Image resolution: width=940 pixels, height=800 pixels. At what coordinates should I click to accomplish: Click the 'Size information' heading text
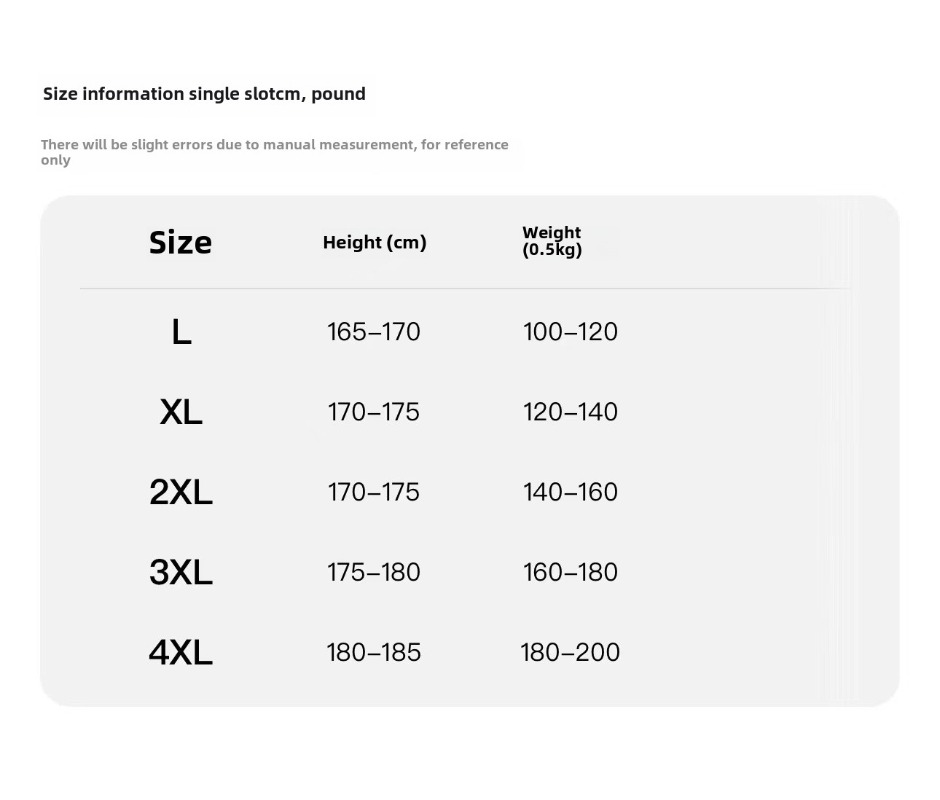pos(204,94)
